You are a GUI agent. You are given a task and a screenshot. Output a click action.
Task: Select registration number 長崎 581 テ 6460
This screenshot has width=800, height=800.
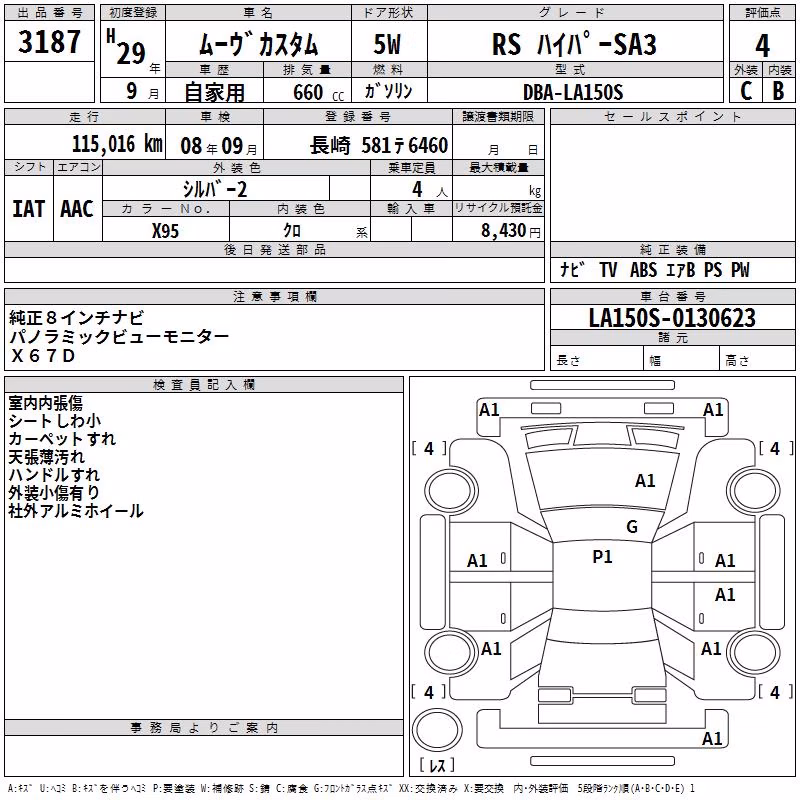(x=379, y=145)
